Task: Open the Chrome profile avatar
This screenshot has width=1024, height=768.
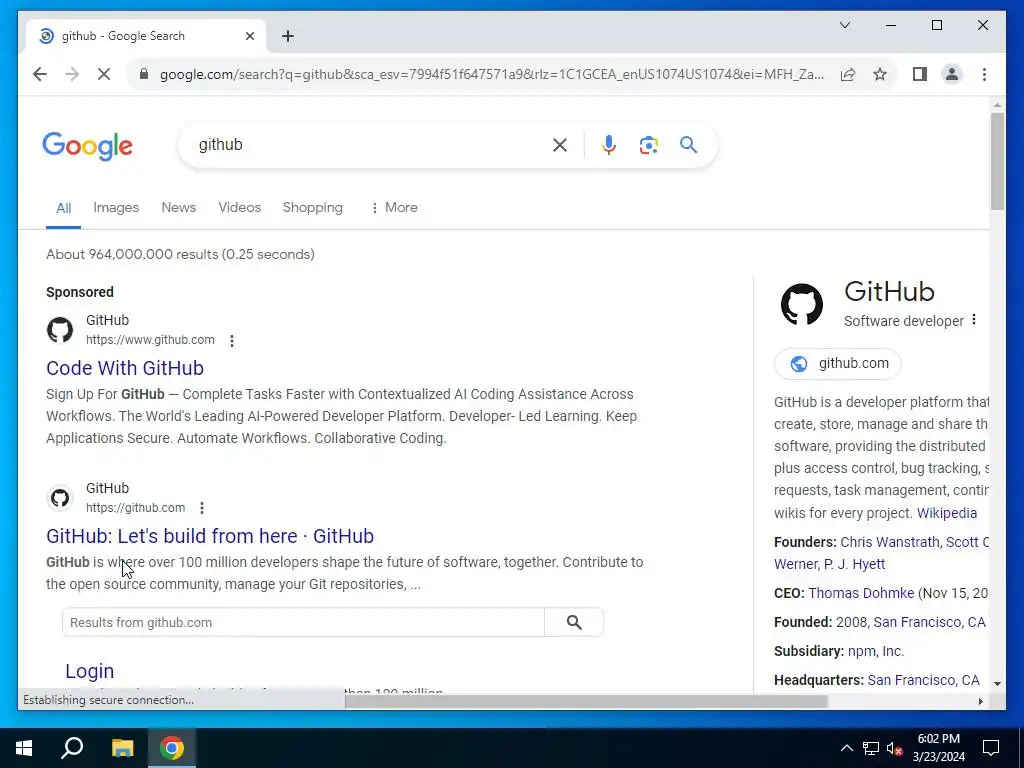Action: 952,74
